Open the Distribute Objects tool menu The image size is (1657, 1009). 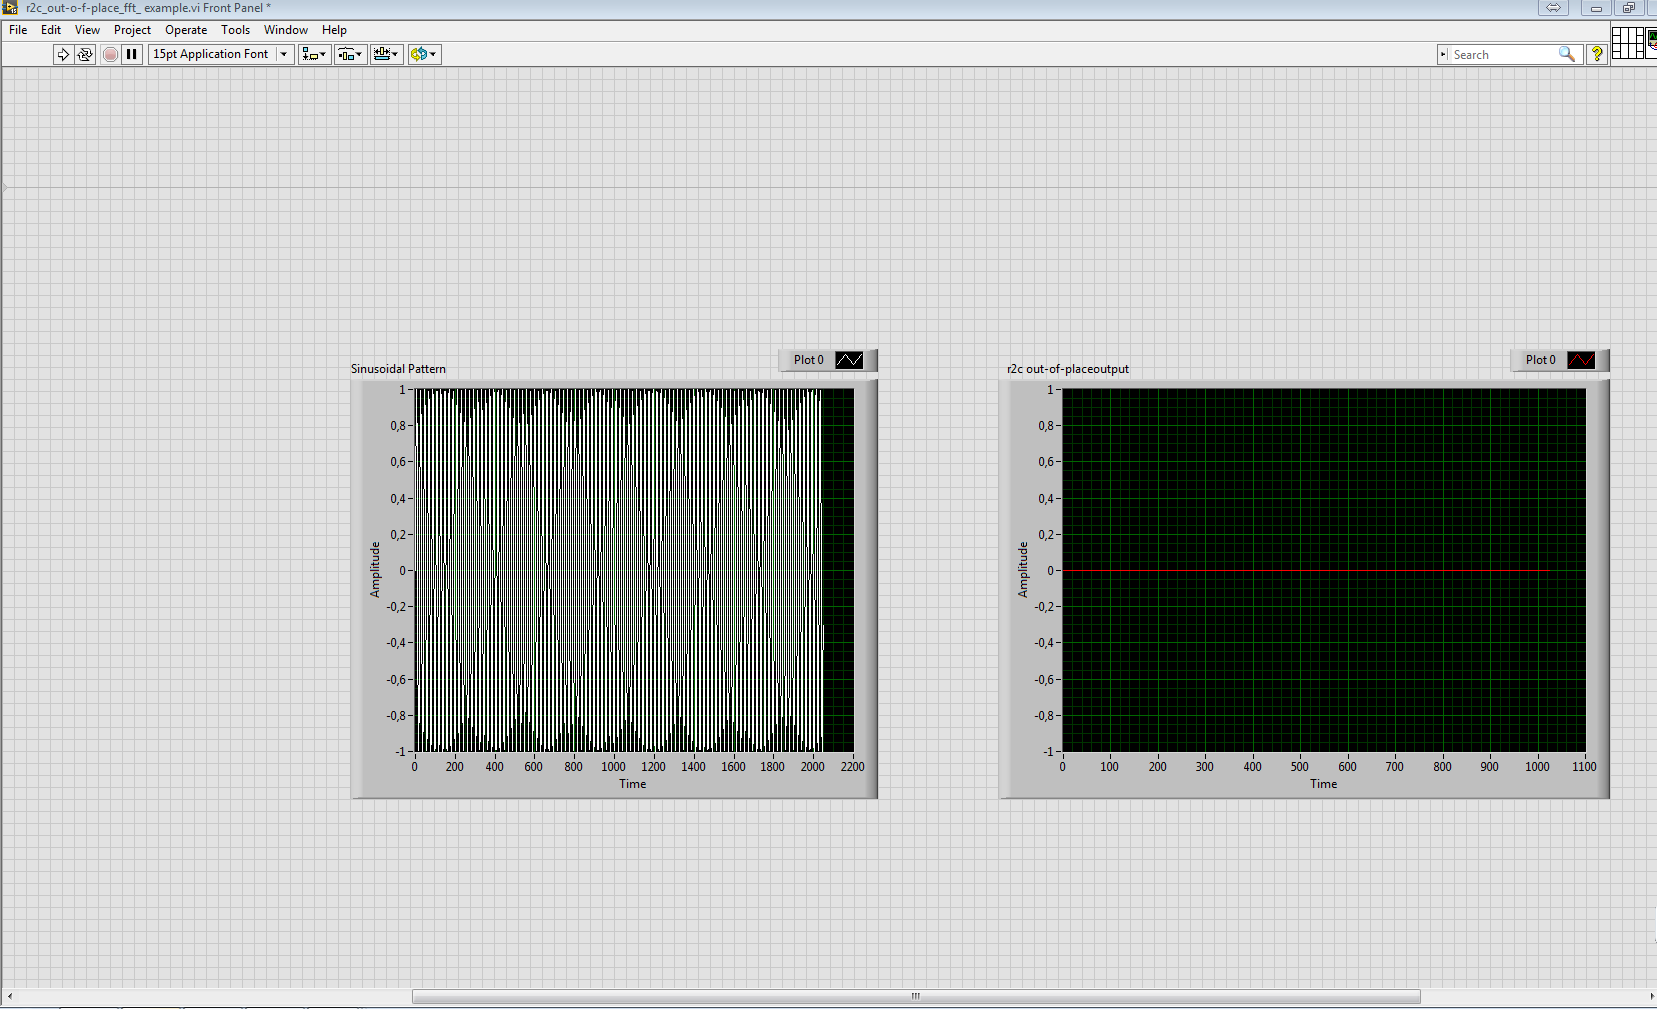click(x=350, y=54)
